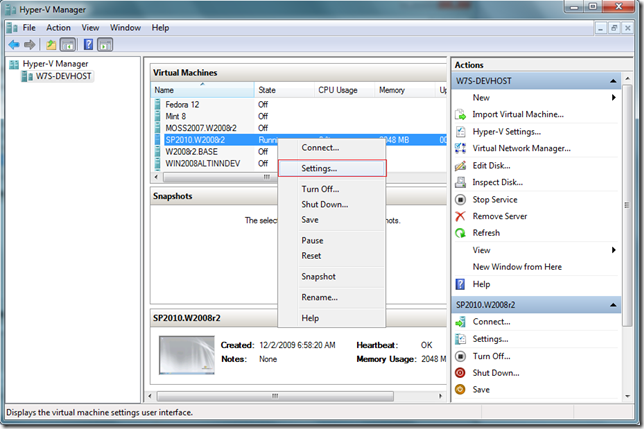Click the Hyper-V Manager root node icon
Viewport: 644px width, 429px height.
click(14, 64)
